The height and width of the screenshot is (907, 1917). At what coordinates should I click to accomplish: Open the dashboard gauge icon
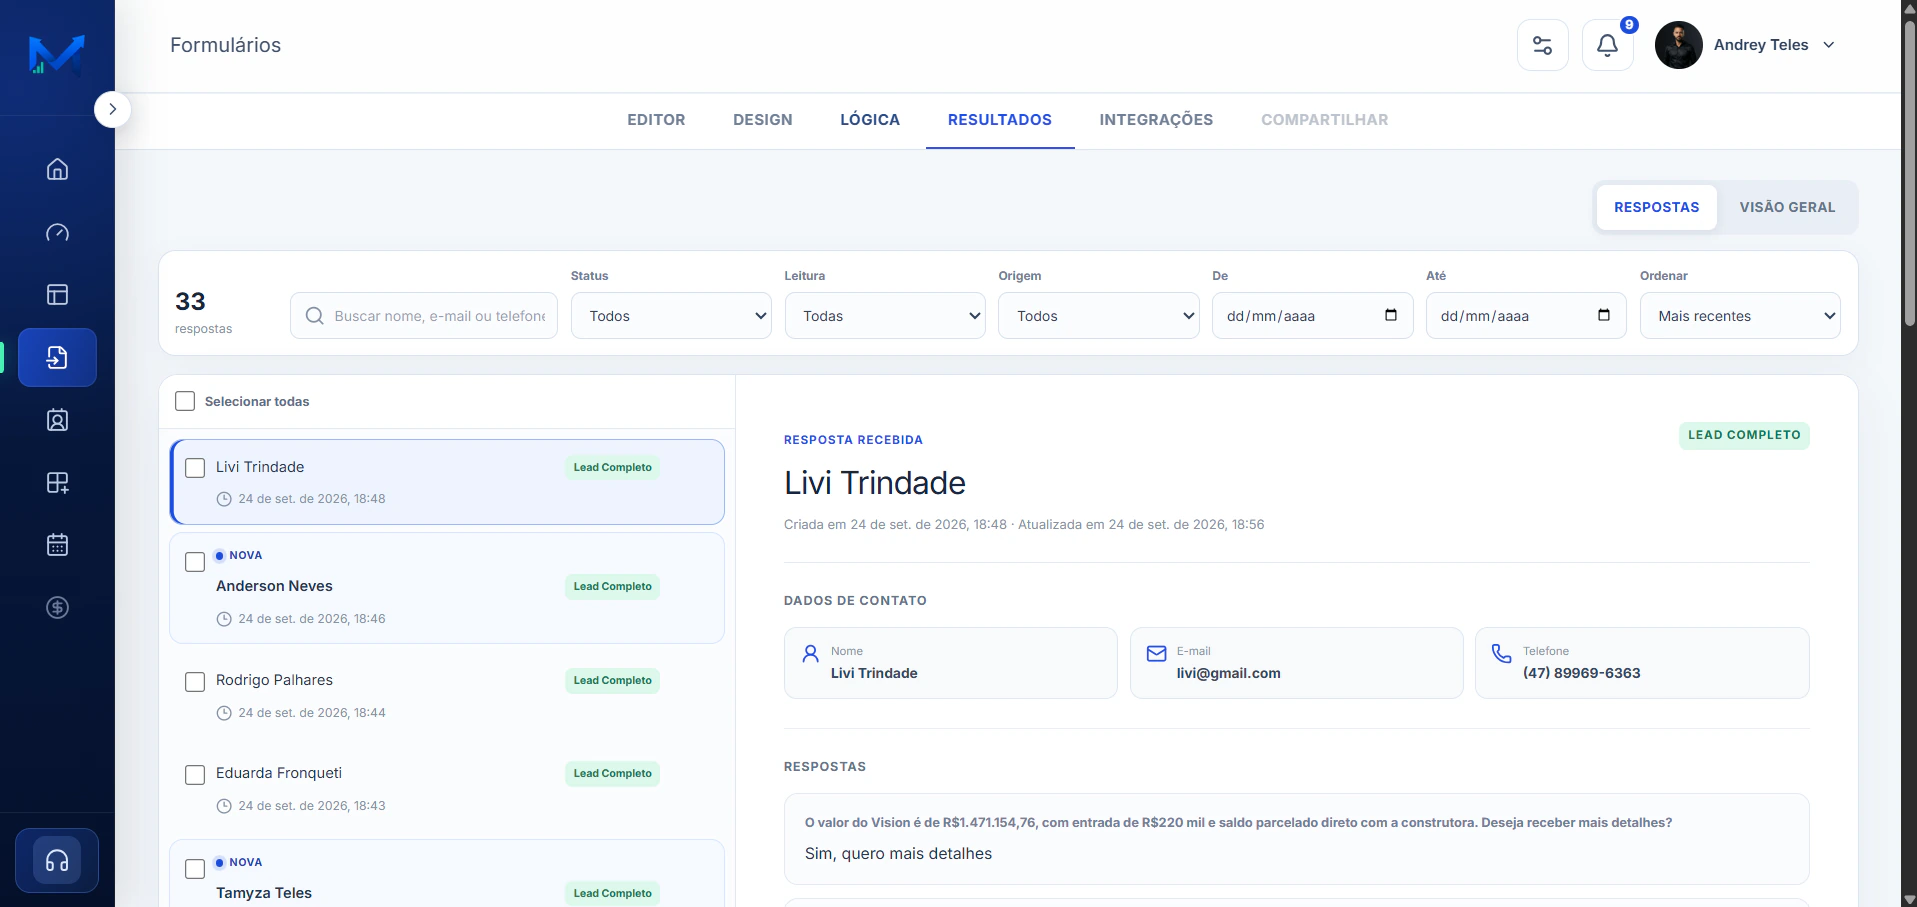(58, 232)
